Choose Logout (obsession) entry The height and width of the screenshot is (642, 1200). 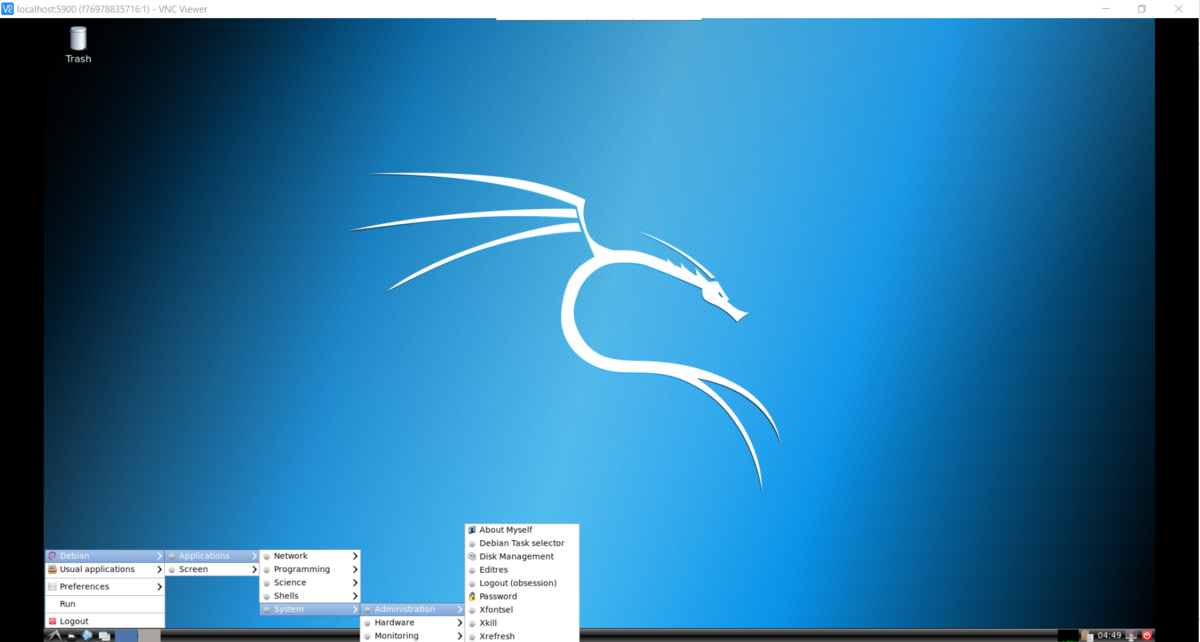coord(522,583)
